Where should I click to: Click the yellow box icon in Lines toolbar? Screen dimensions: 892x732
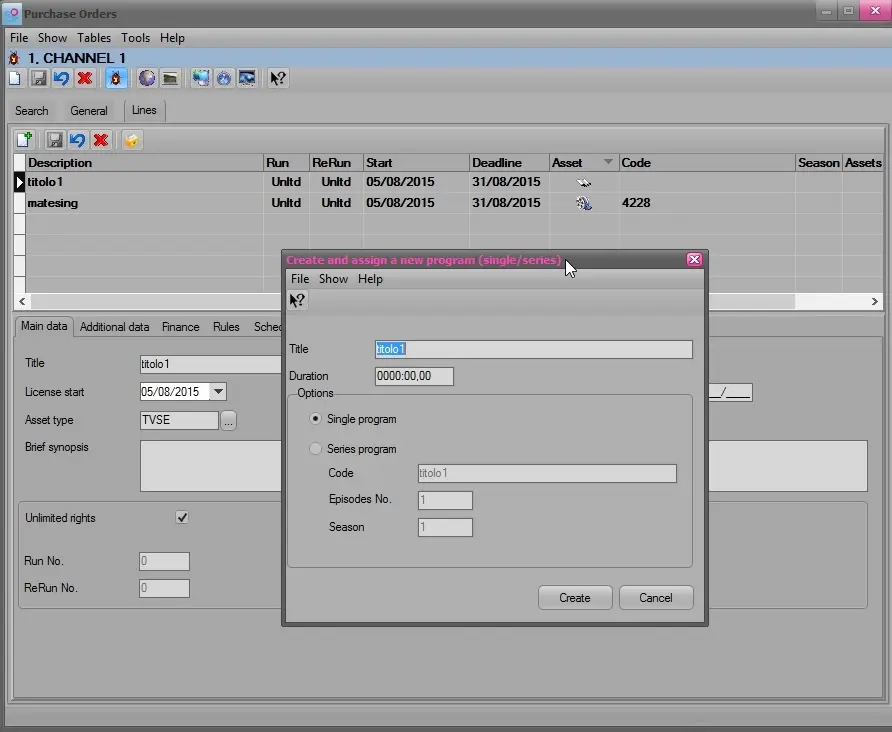click(x=131, y=141)
